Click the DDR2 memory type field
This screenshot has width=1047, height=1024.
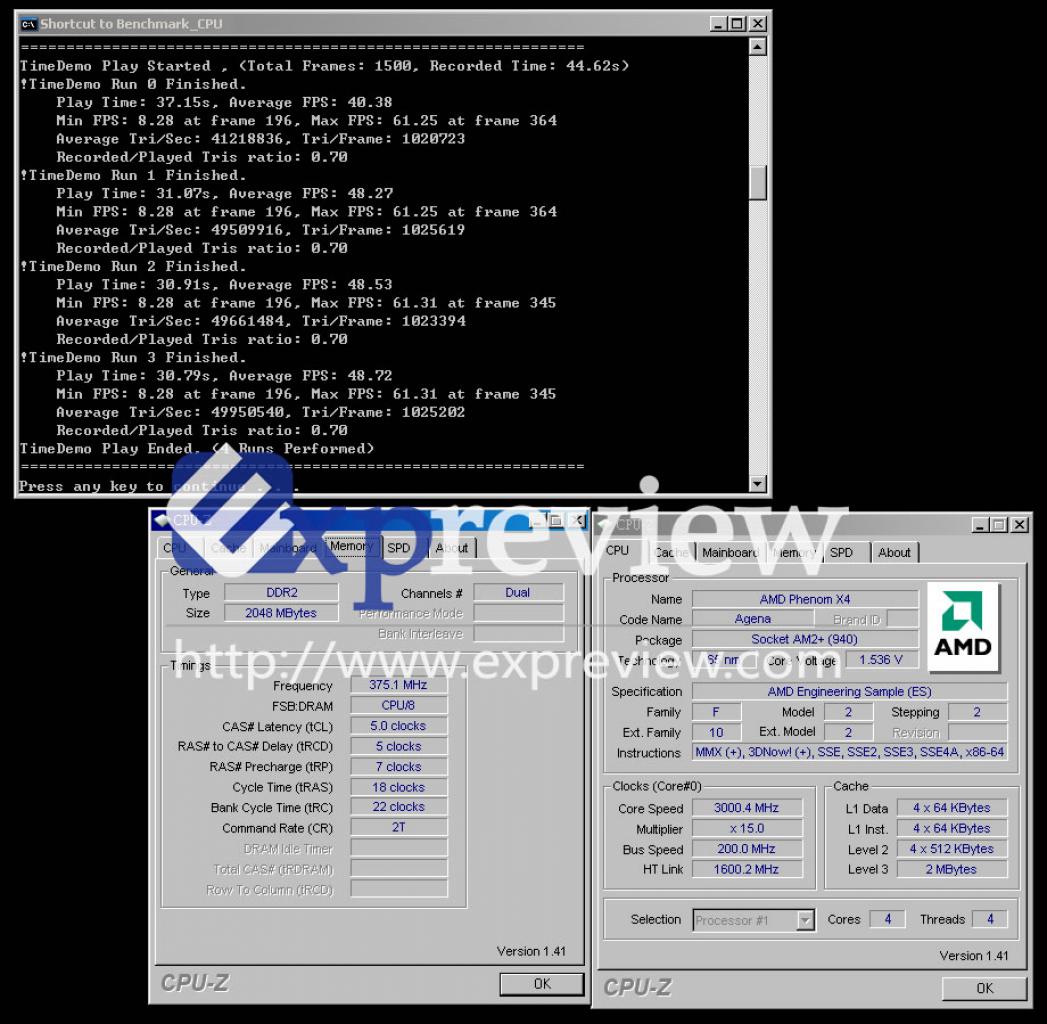(282, 593)
